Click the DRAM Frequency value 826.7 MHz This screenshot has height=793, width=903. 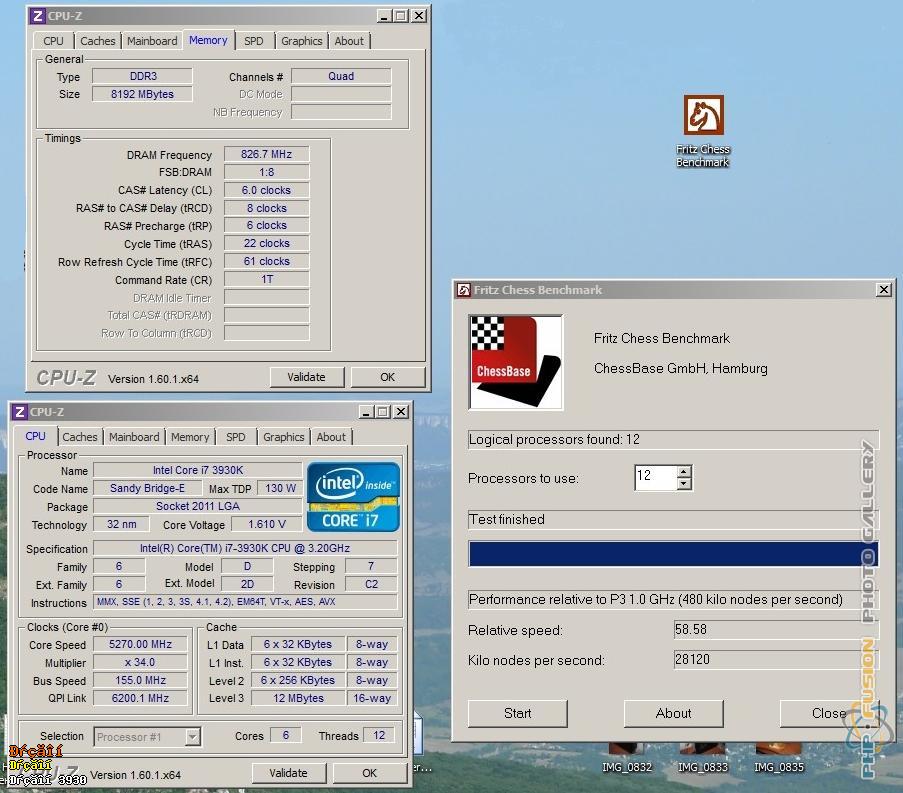[267, 154]
